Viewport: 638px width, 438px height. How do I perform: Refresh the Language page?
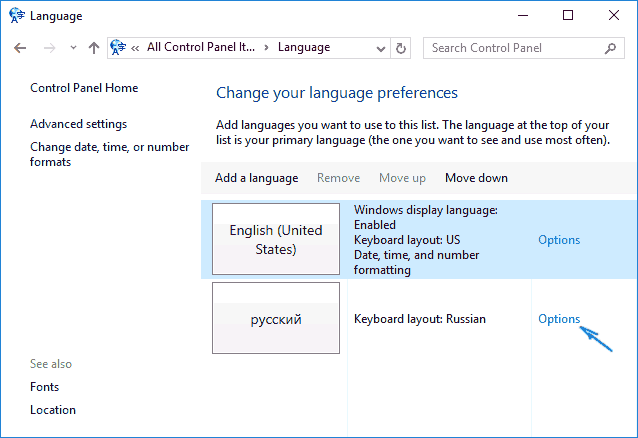tap(401, 48)
